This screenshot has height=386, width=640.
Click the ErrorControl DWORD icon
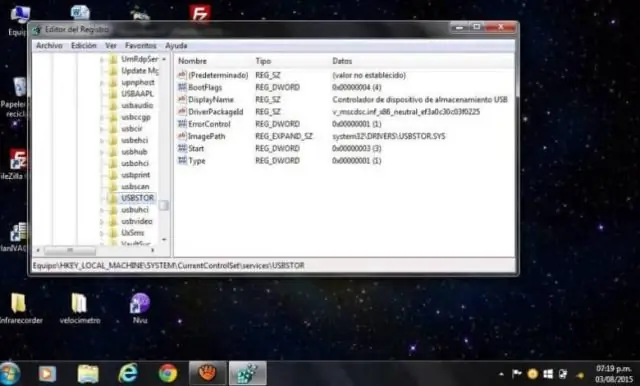point(182,124)
